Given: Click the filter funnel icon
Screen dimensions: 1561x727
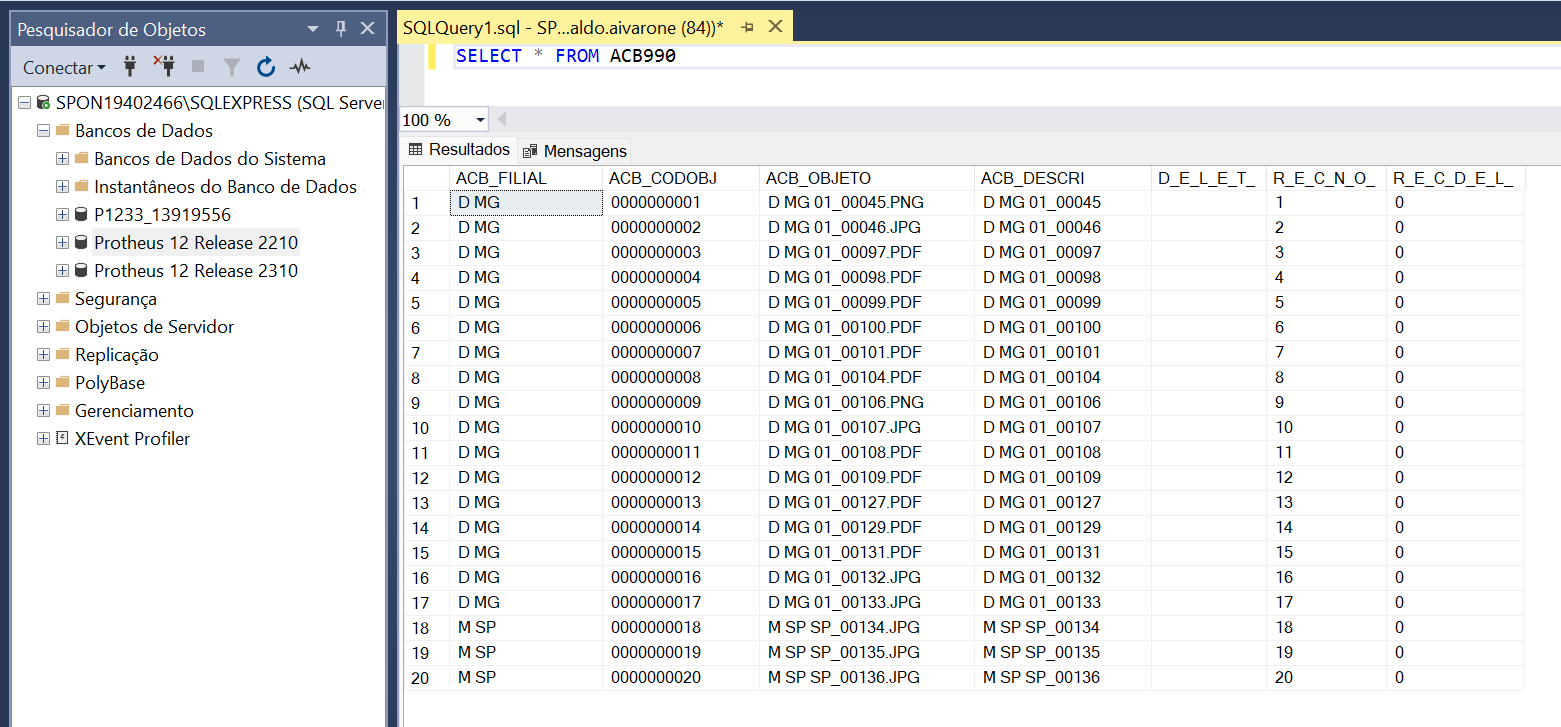Looking at the screenshot, I should (x=232, y=67).
